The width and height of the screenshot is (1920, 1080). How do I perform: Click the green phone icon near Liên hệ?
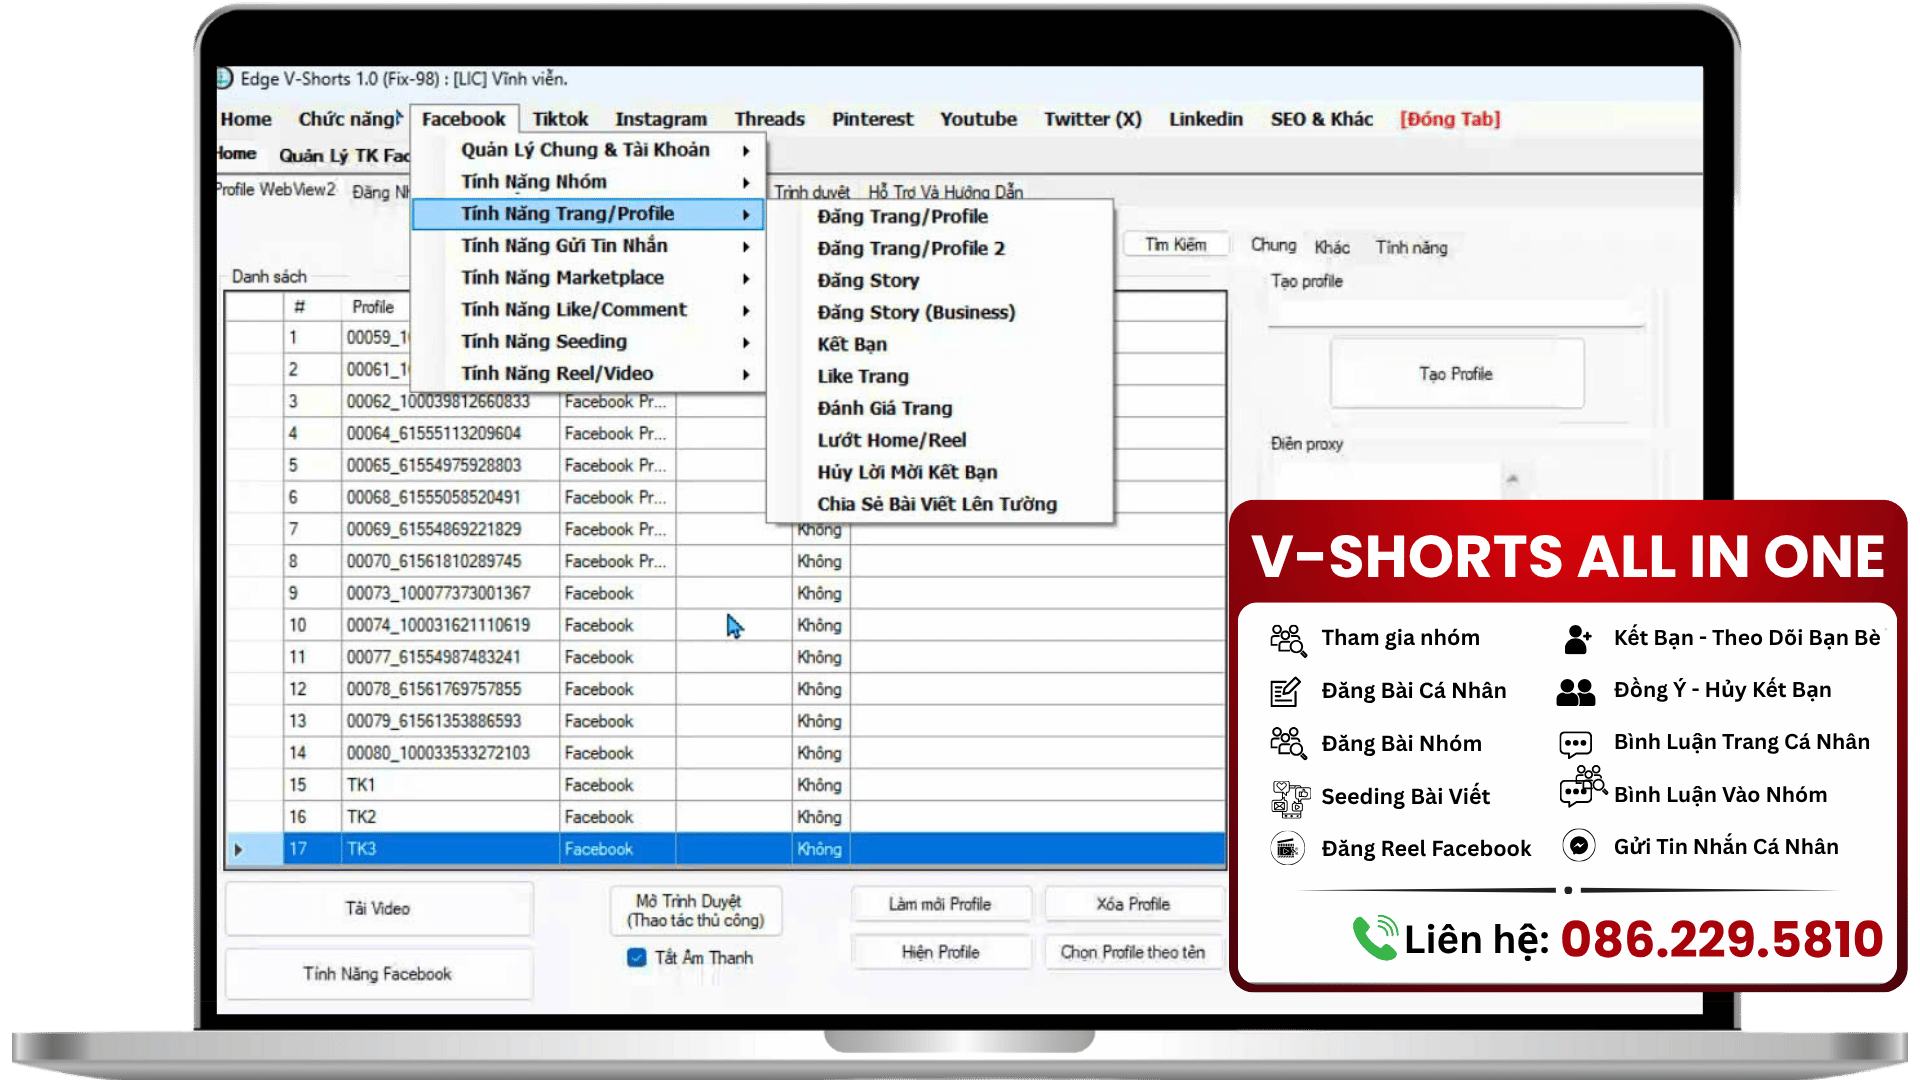(1376, 938)
